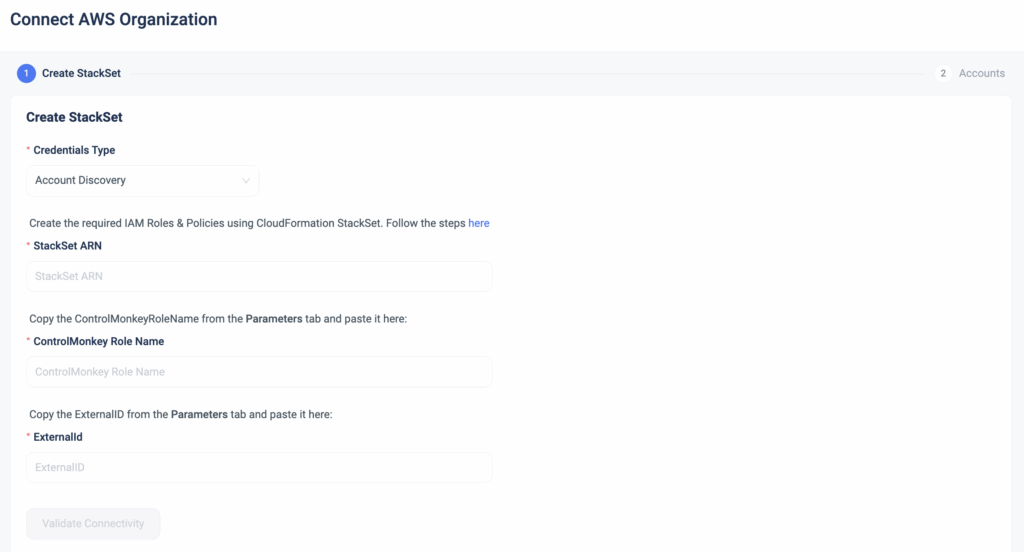Click the StackSet ARN field label
Image resolution: width=1024 pixels, height=552 pixels.
67,245
